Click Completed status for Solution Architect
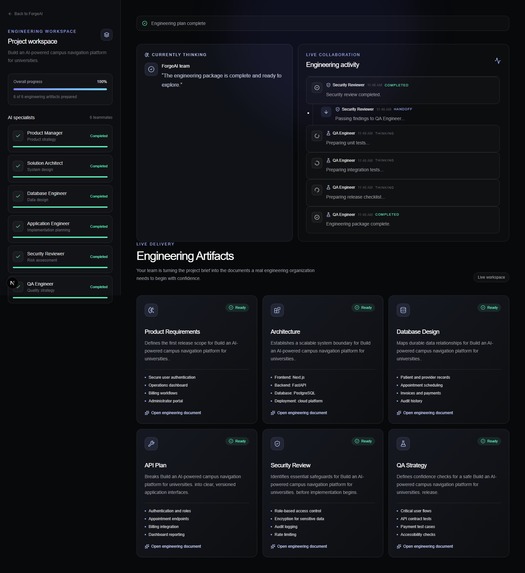Image resolution: width=525 pixels, height=573 pixels. click(99, 166)
